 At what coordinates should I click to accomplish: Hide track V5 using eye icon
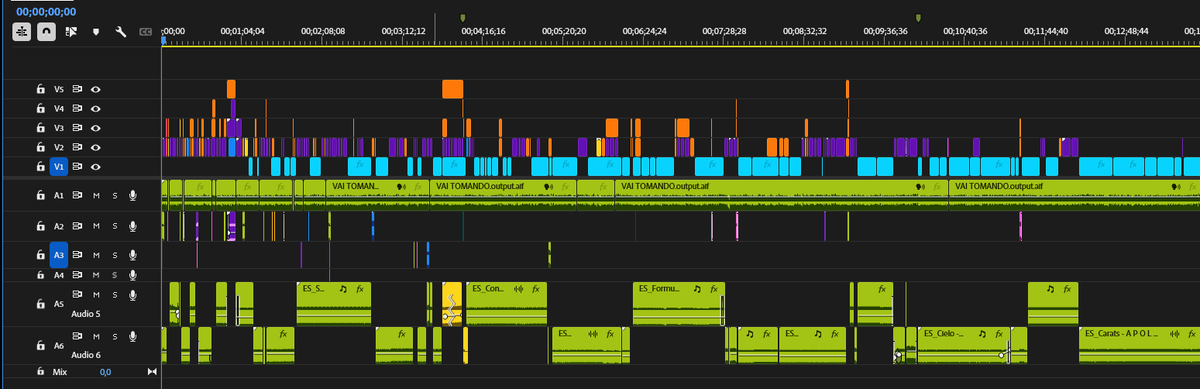click(x=96, y=89)
